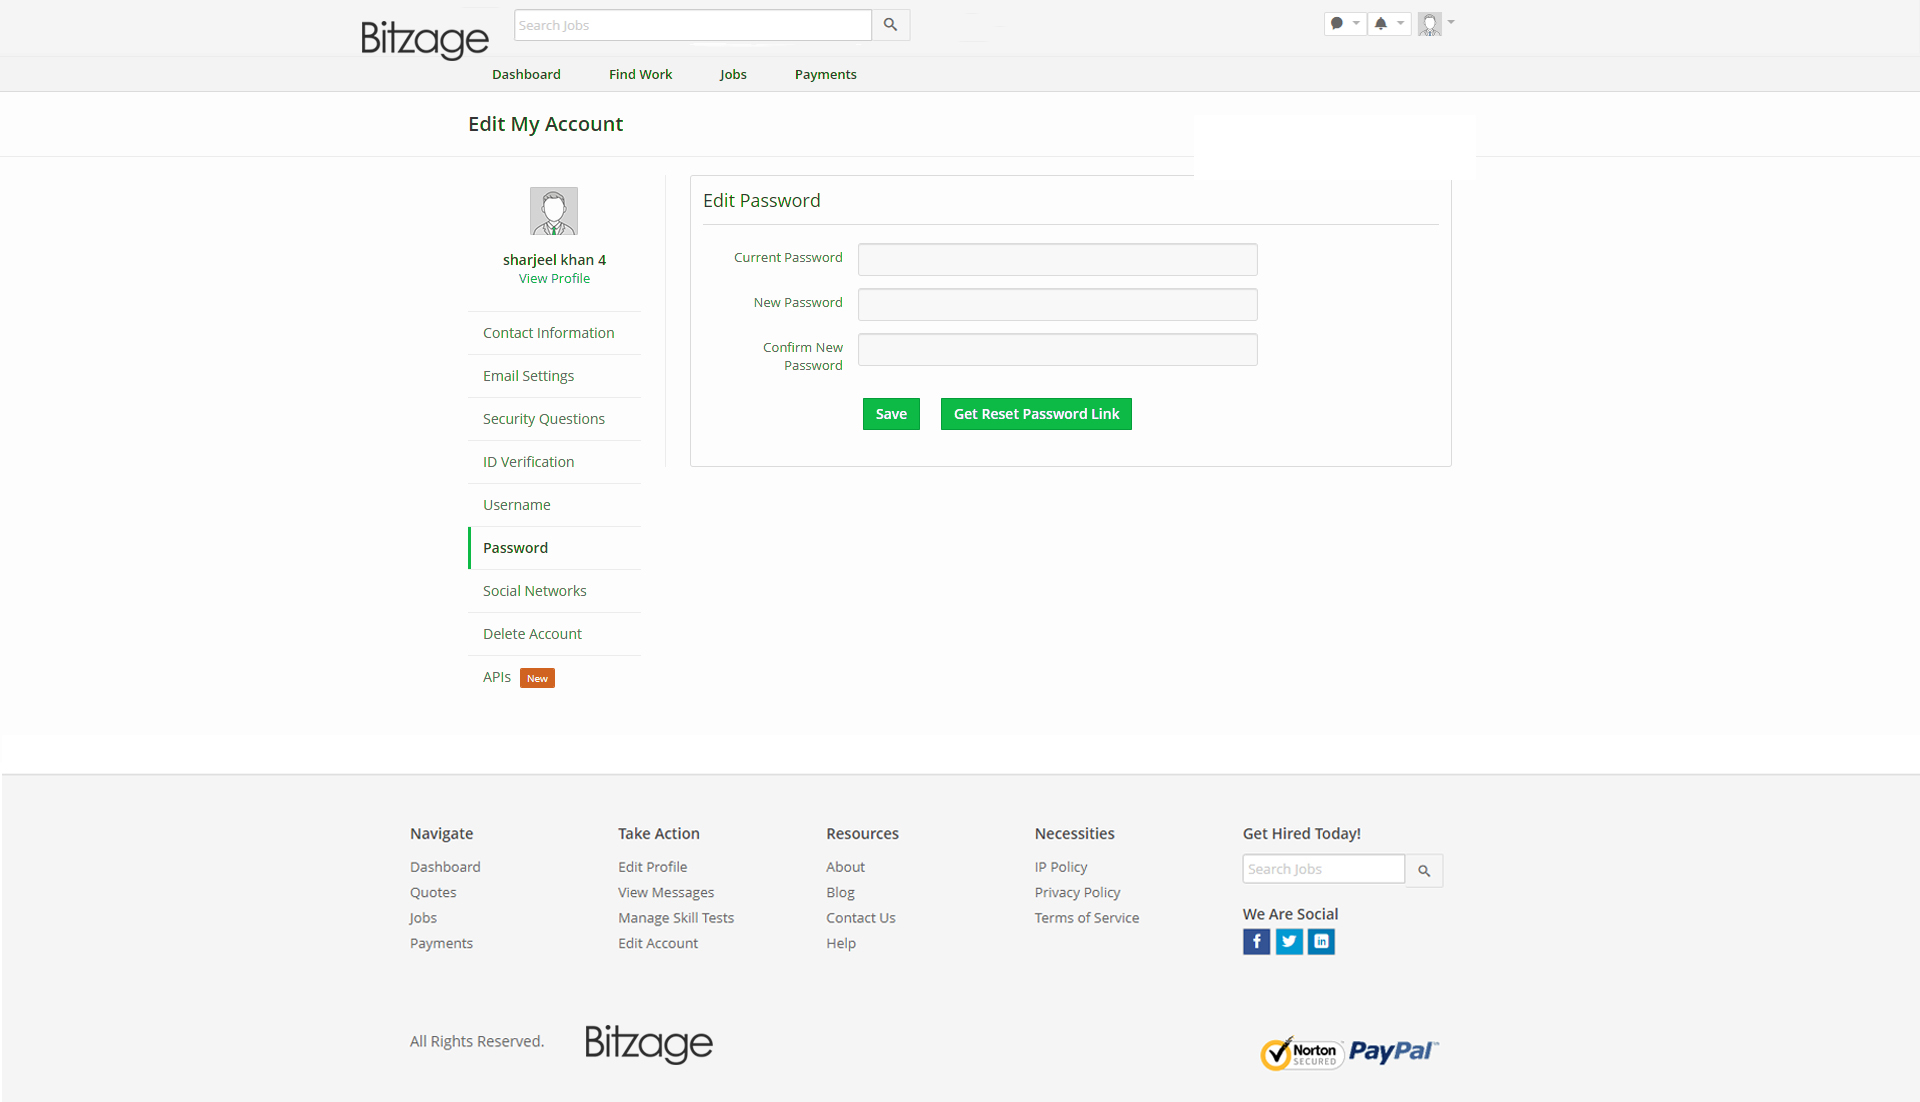Click the footer search magnifier icon
The height and width of the screenshot is (1102, 1920).
[1424, 871]
